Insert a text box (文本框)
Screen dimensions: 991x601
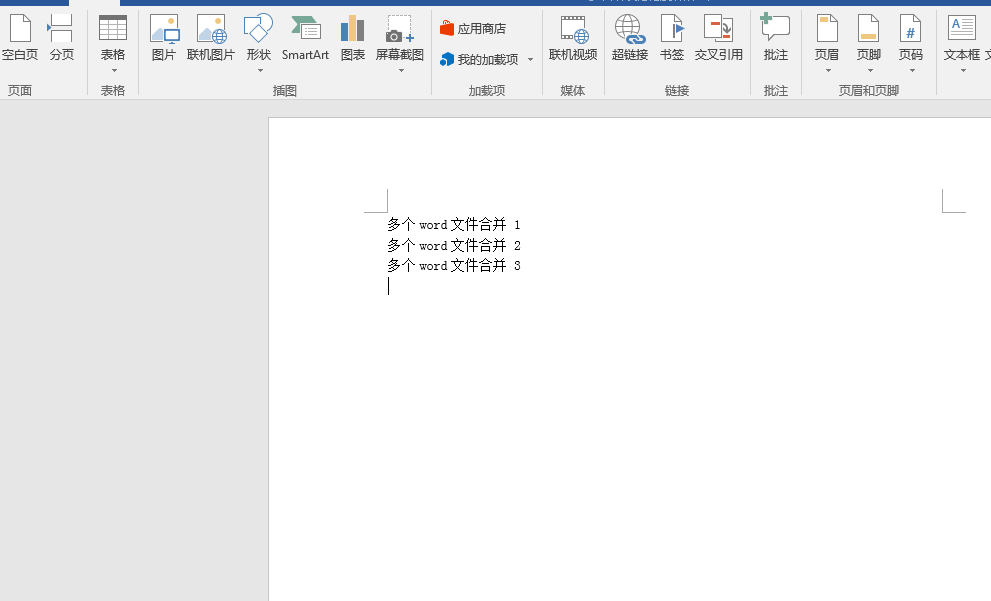962,43
